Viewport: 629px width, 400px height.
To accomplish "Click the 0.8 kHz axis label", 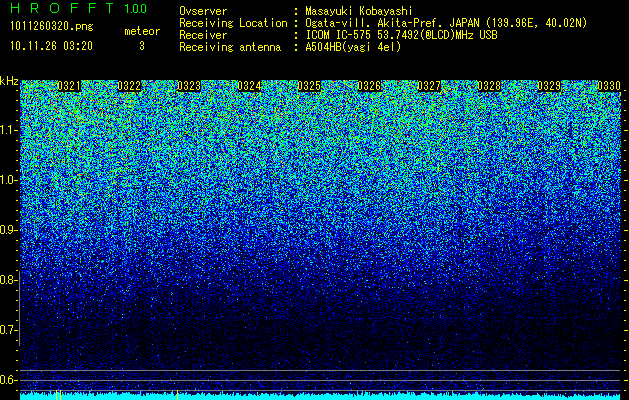I will tap(8, 280).
